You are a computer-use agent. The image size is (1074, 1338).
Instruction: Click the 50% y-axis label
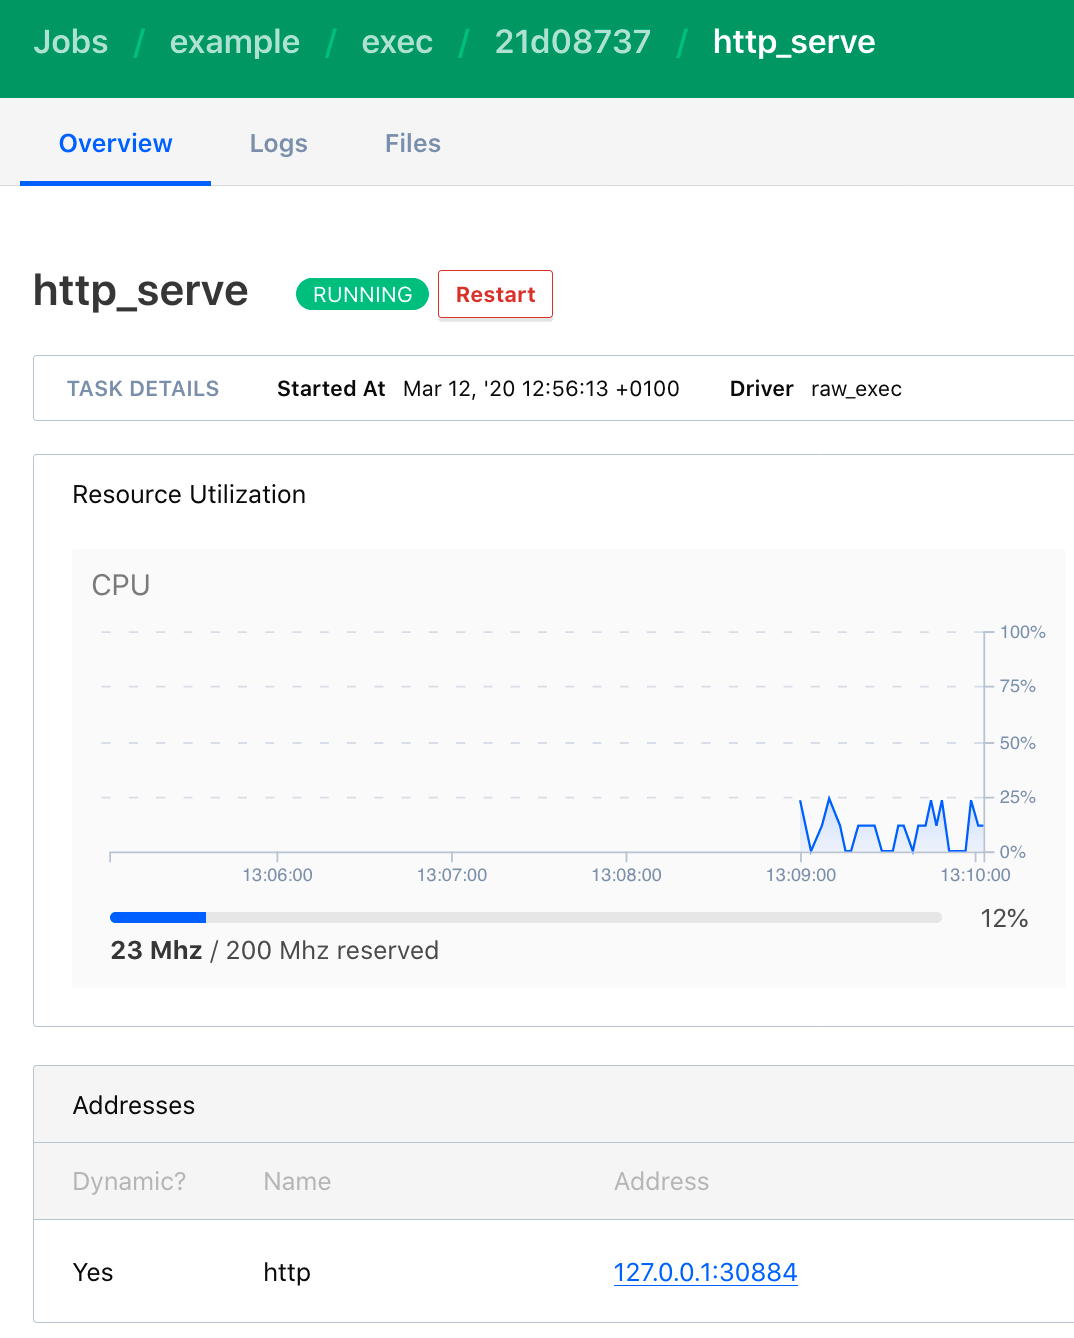point(1017,743)
